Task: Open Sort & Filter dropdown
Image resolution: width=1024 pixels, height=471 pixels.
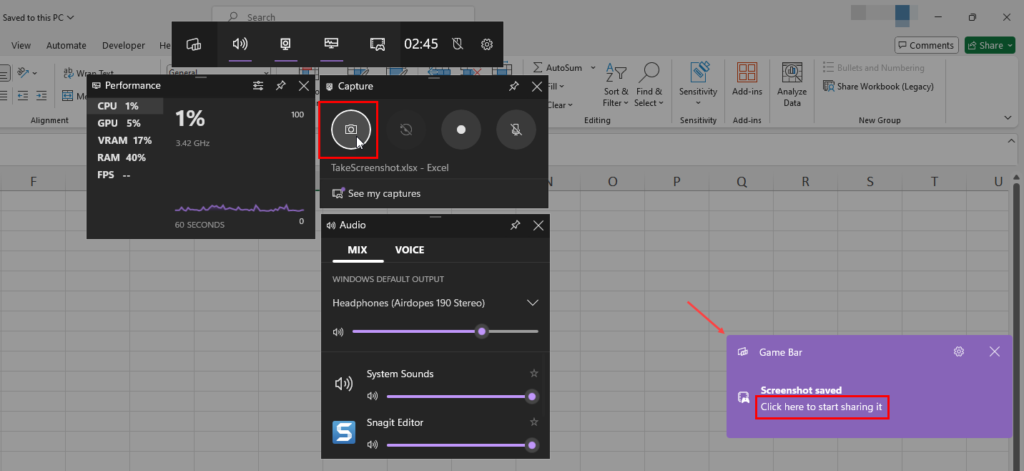Action: 616,86
